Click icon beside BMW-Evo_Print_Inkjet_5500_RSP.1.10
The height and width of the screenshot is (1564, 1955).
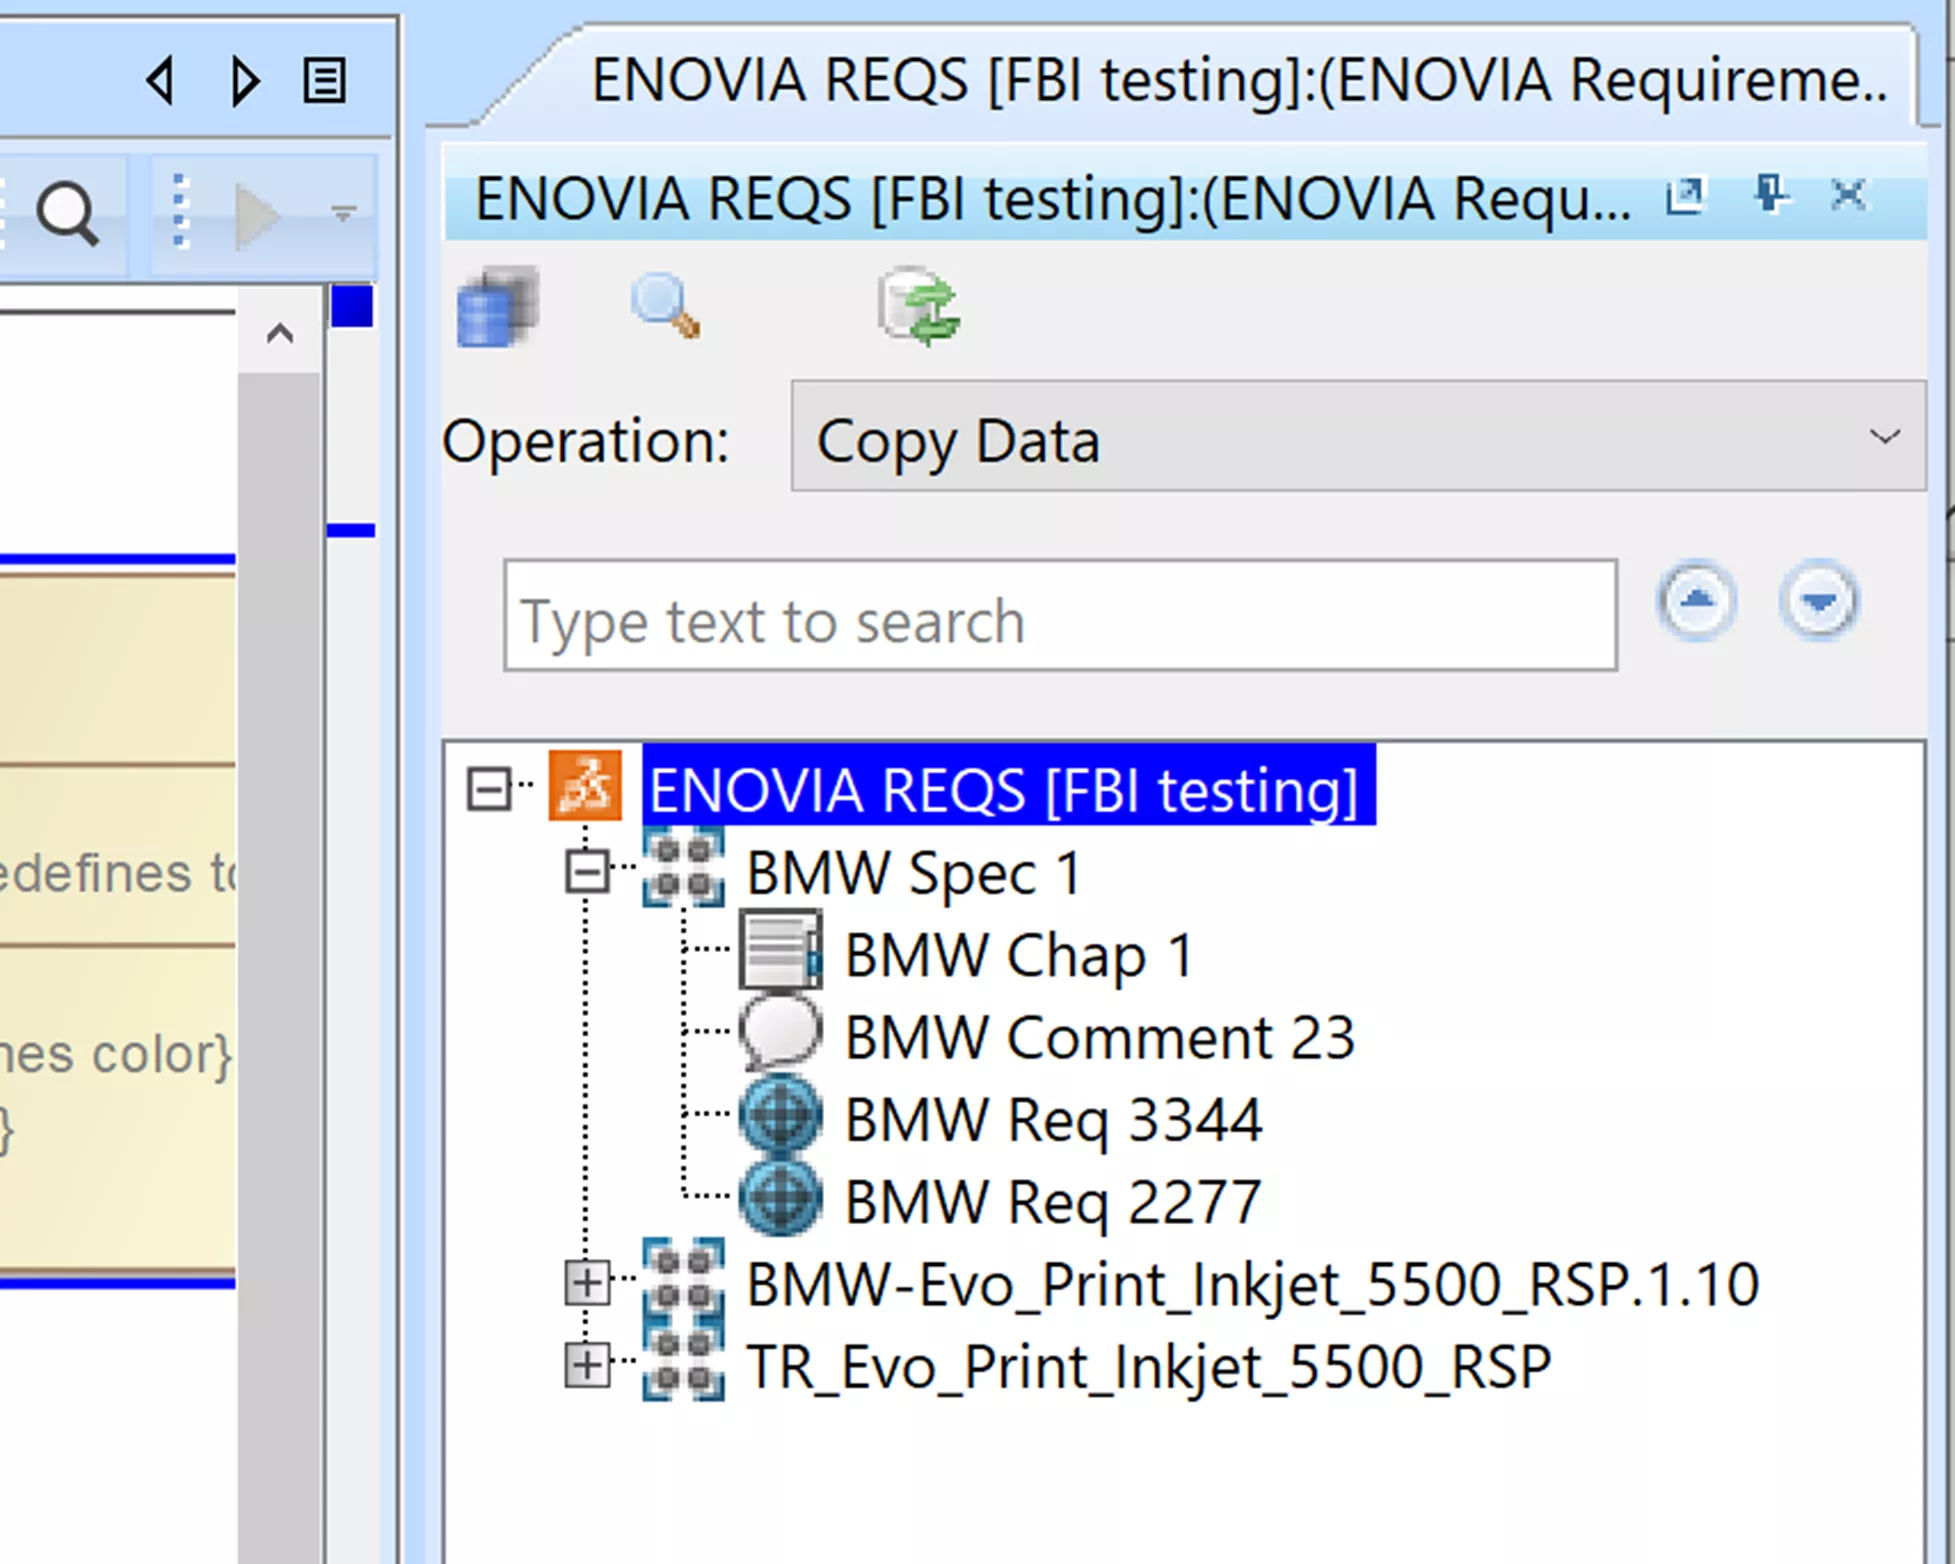coord(683,1279)
